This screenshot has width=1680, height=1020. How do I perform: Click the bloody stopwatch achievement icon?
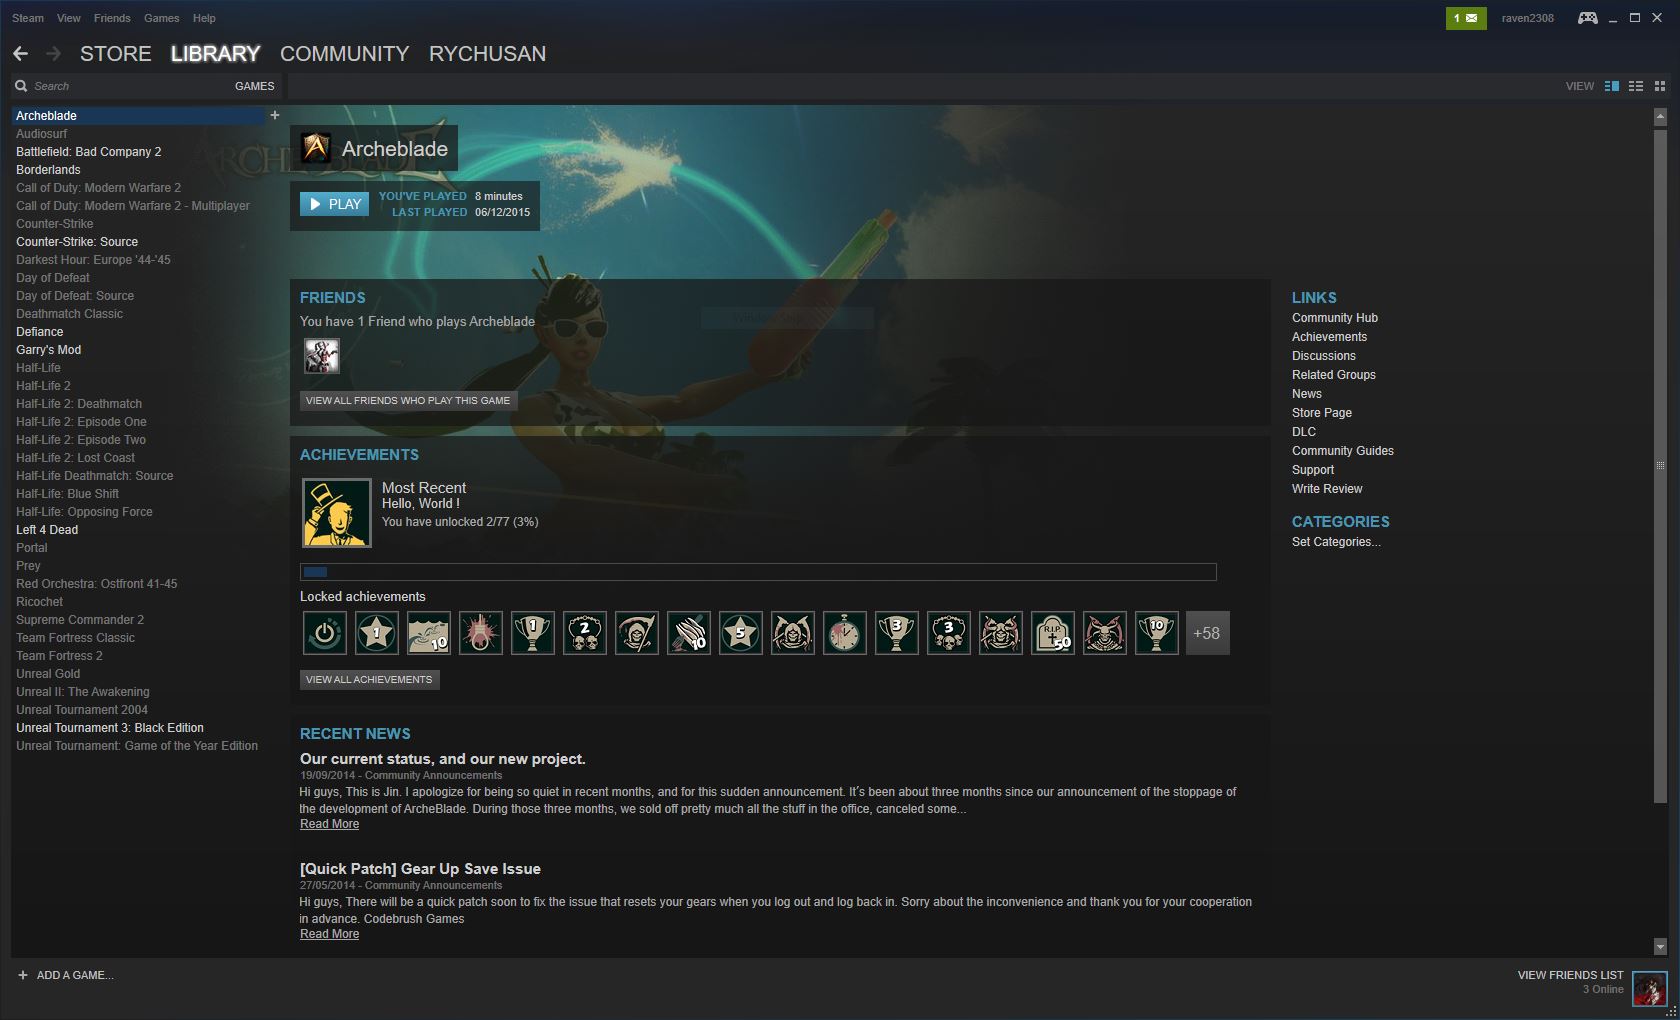tap(845, 633)
